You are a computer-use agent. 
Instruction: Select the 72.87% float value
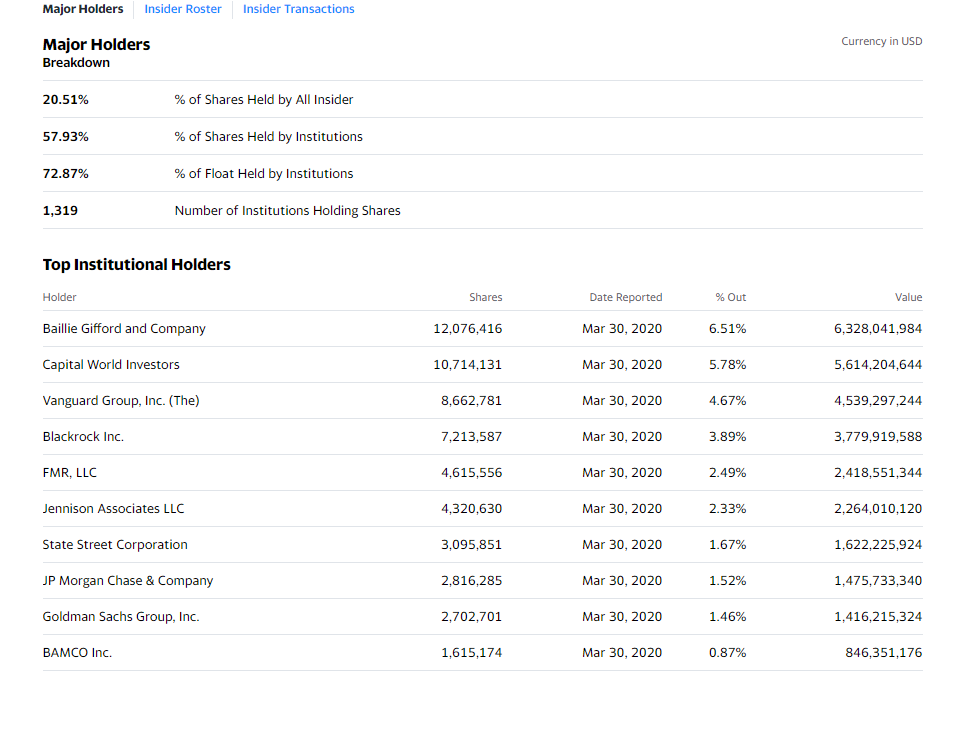(x=65, y=174)
